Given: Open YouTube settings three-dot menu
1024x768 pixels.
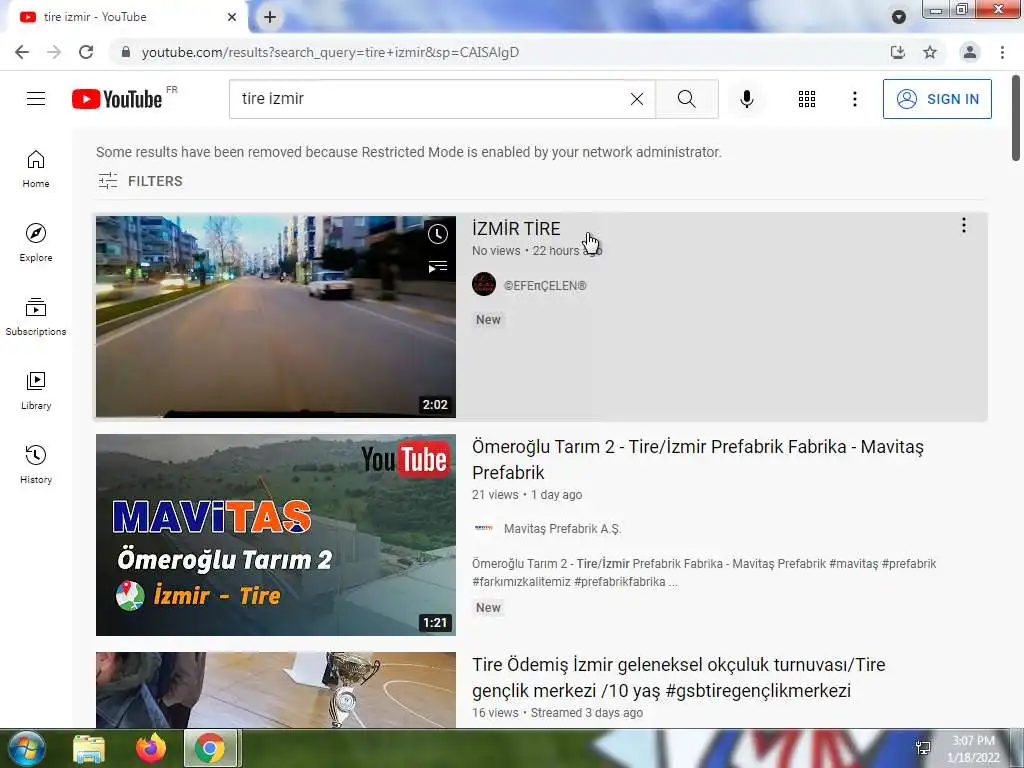Looking at the screenshot, I should tap(854, 99).
